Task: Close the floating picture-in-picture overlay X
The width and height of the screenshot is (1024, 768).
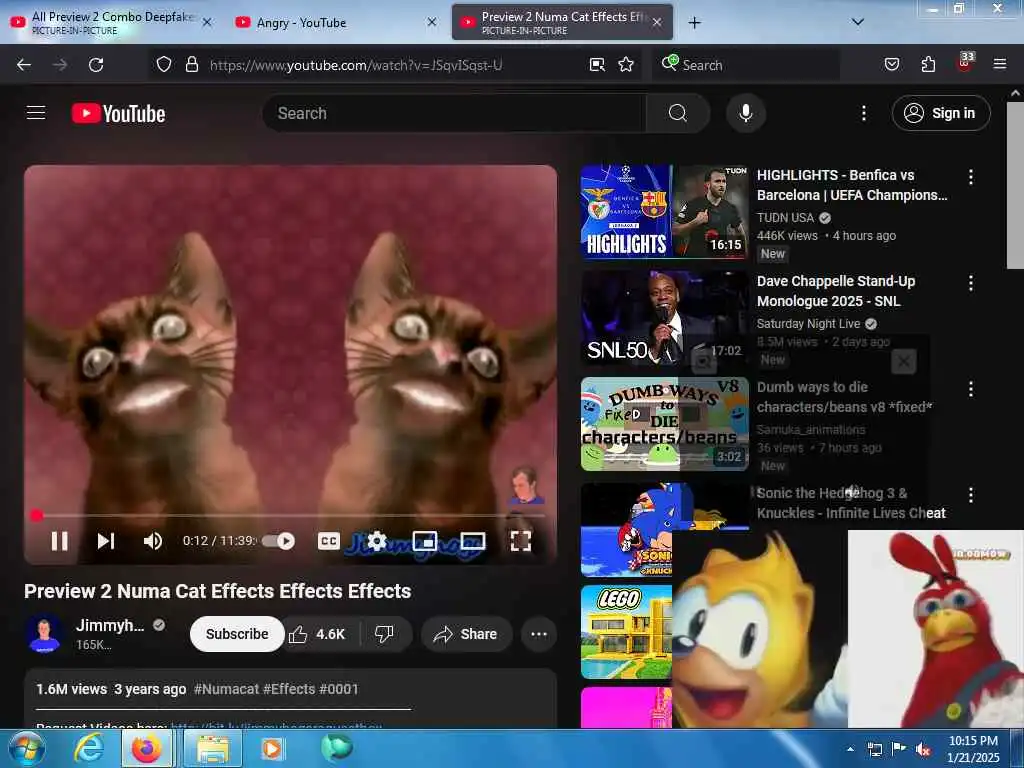Action: coord(904,360)
